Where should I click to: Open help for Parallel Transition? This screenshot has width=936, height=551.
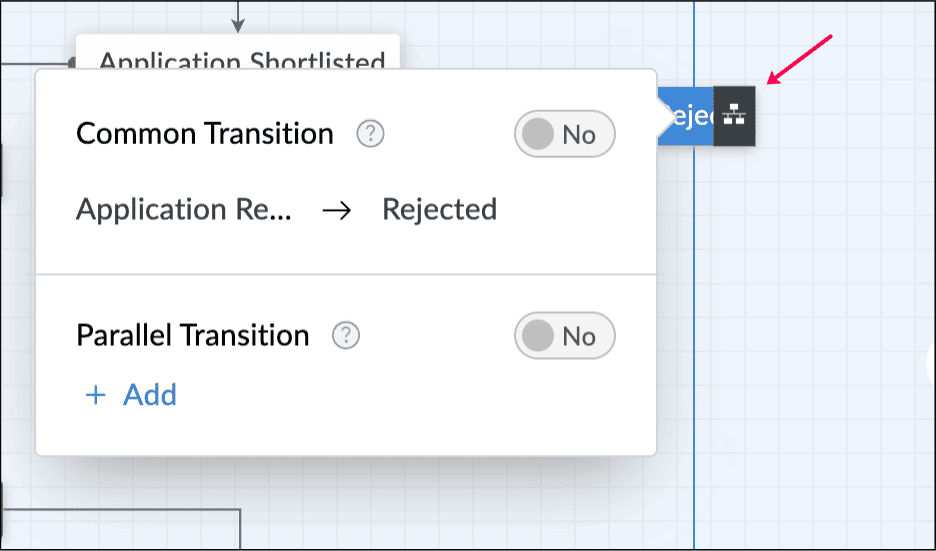[346, 336]
